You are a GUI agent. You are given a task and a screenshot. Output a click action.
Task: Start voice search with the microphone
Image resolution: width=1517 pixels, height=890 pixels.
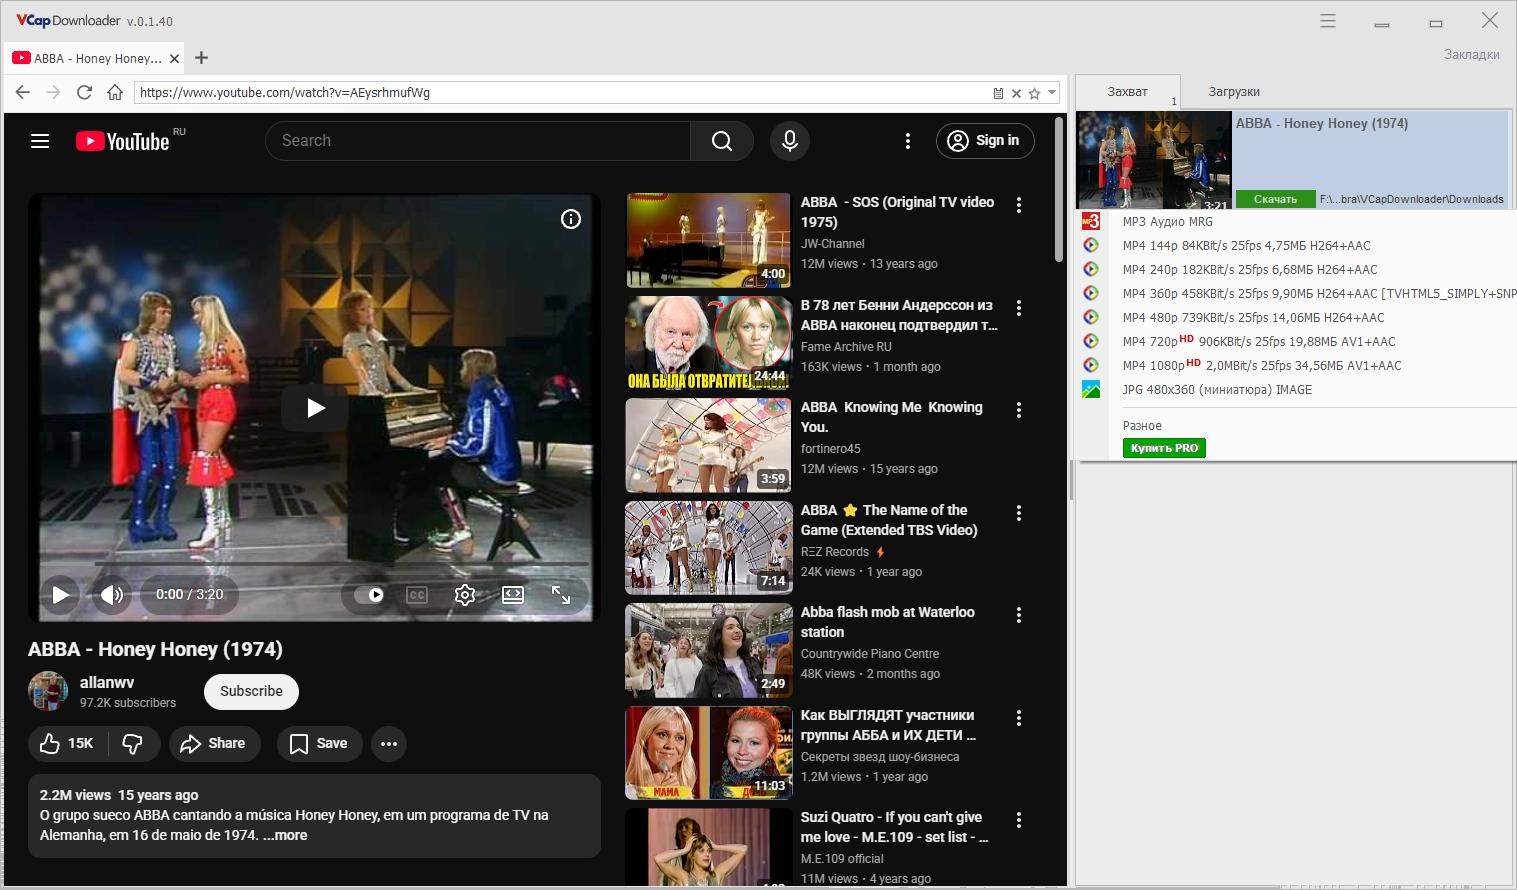pyautogui.click(x=790, y=141)
